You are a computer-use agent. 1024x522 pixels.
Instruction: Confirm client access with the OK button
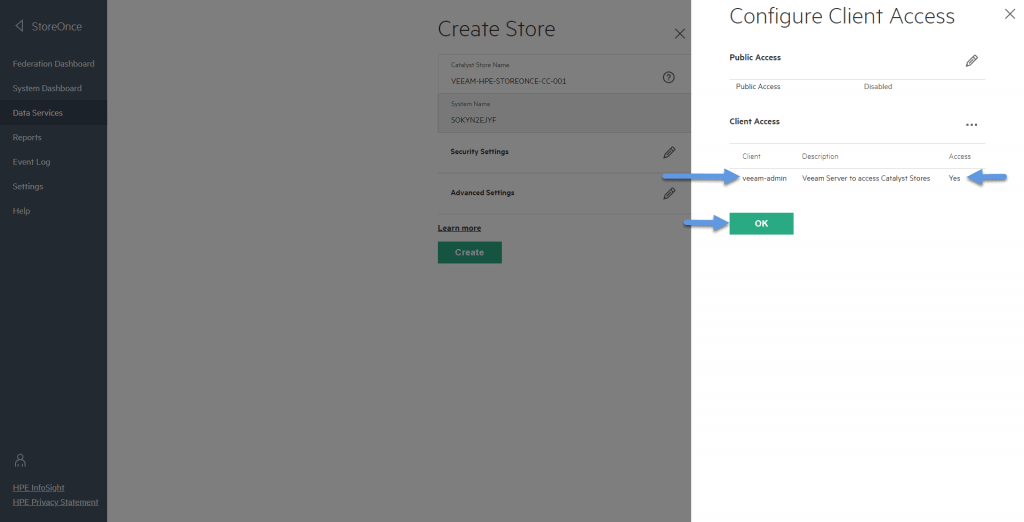761,223
